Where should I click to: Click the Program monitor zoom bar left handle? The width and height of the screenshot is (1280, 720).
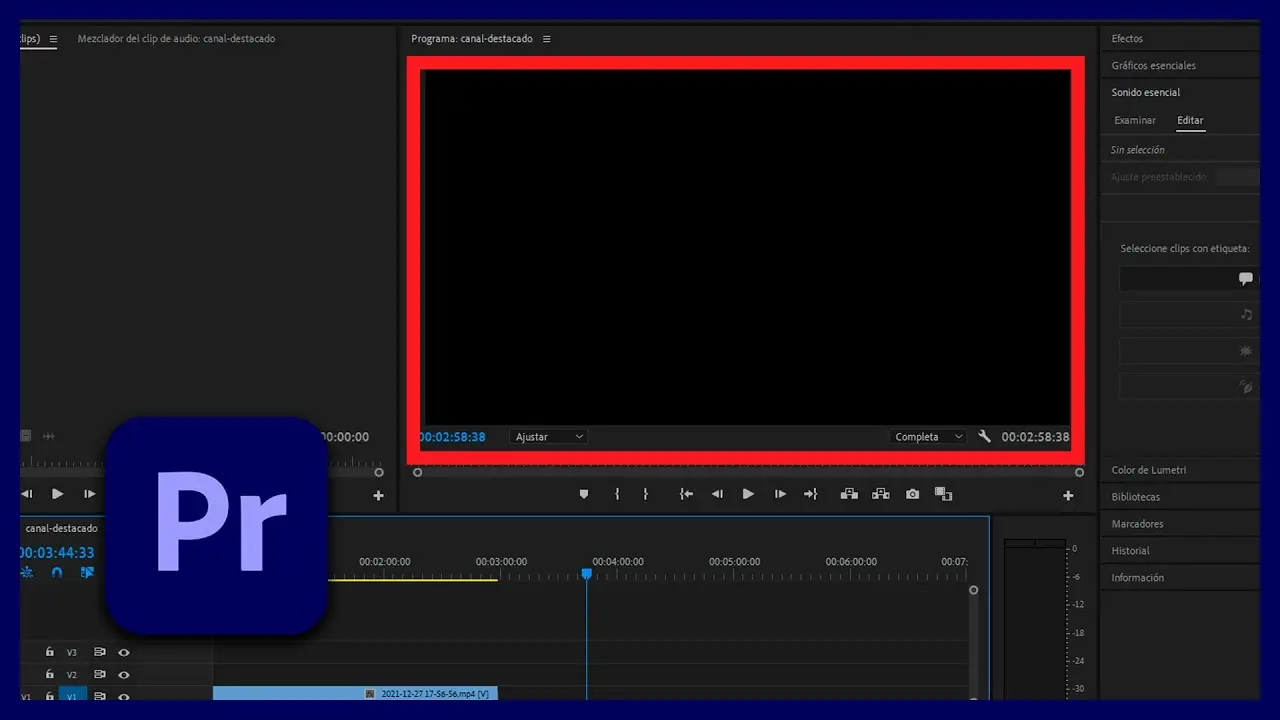417,472
